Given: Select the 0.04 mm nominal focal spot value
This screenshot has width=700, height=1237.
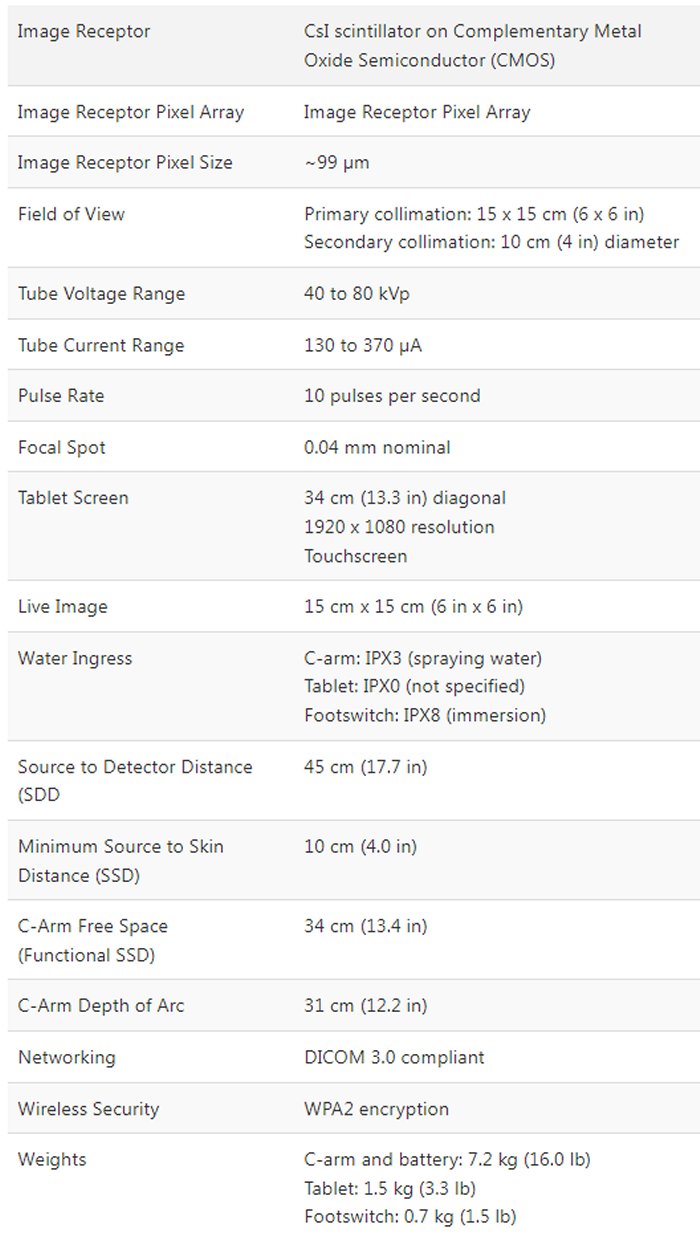Looking at the screenshot, I should [x=377, y=447].
